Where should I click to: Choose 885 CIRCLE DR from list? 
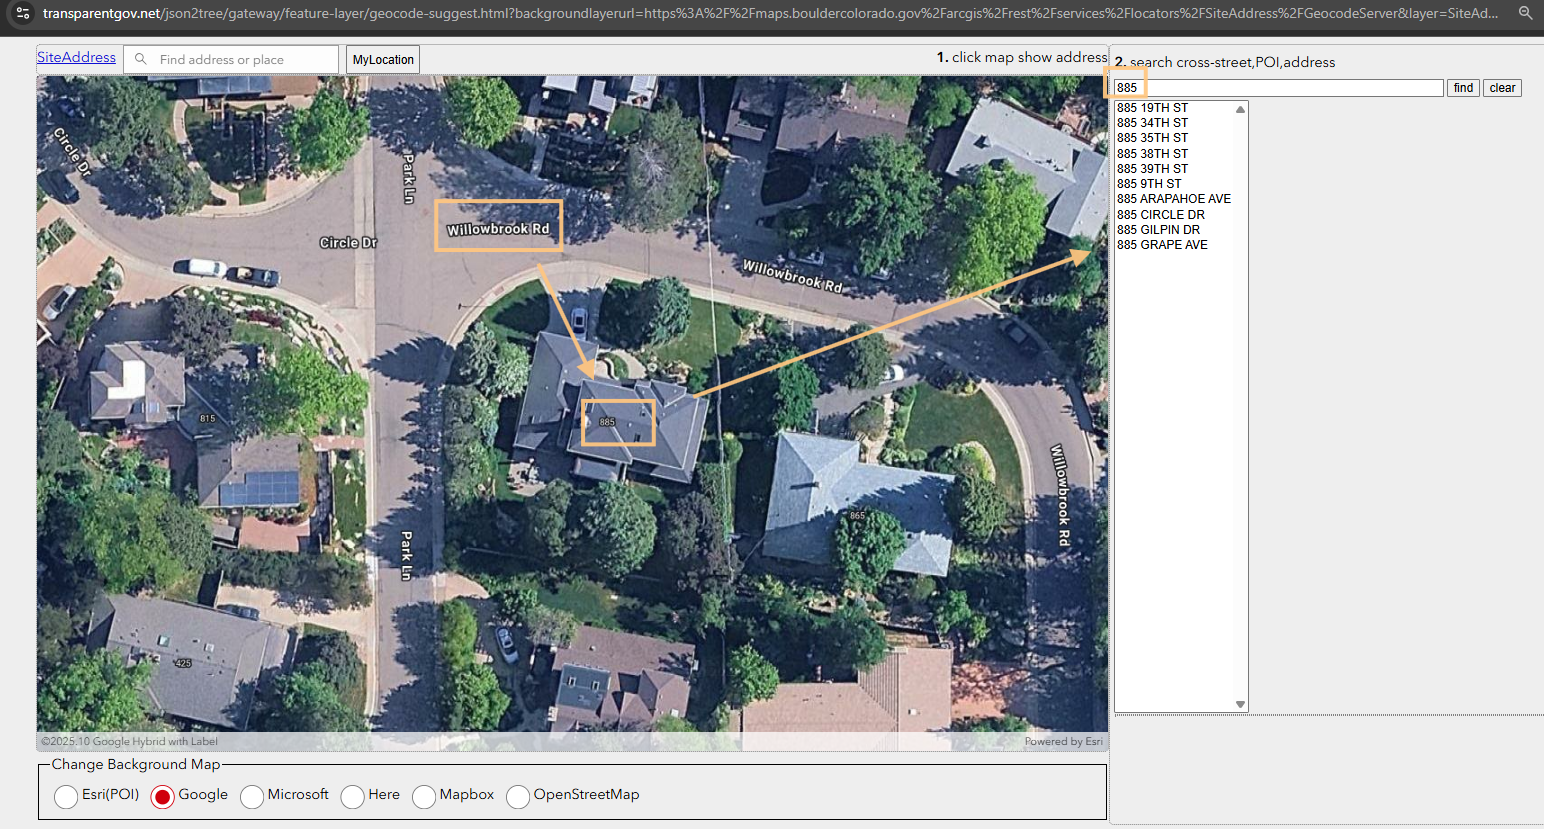[1160, 214]
